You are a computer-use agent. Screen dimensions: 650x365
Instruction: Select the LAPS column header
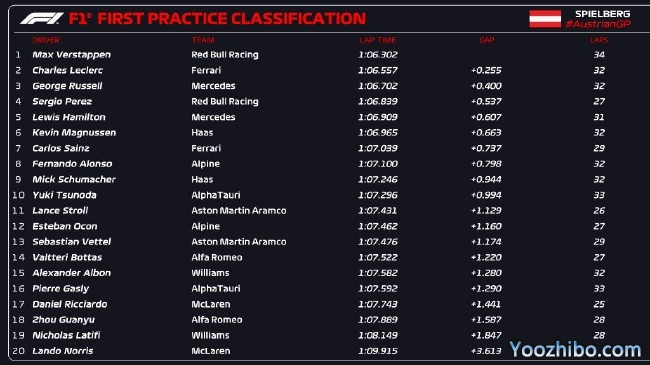click(x=599, y=40)
